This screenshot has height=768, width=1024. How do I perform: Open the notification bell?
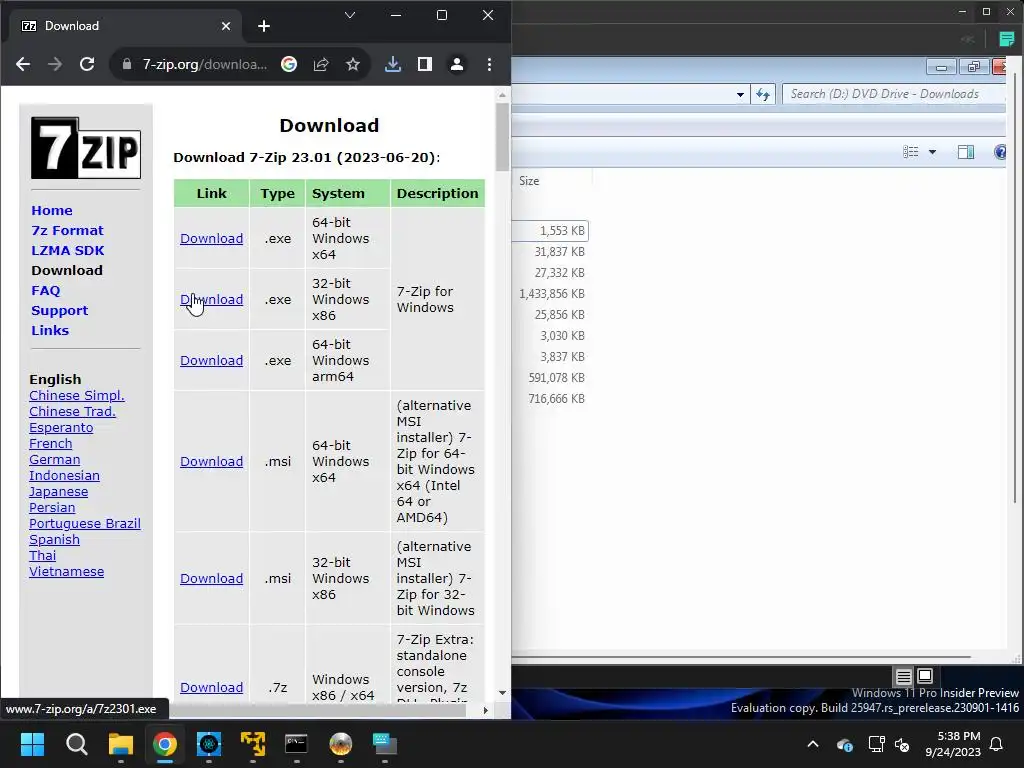(997, 744)
